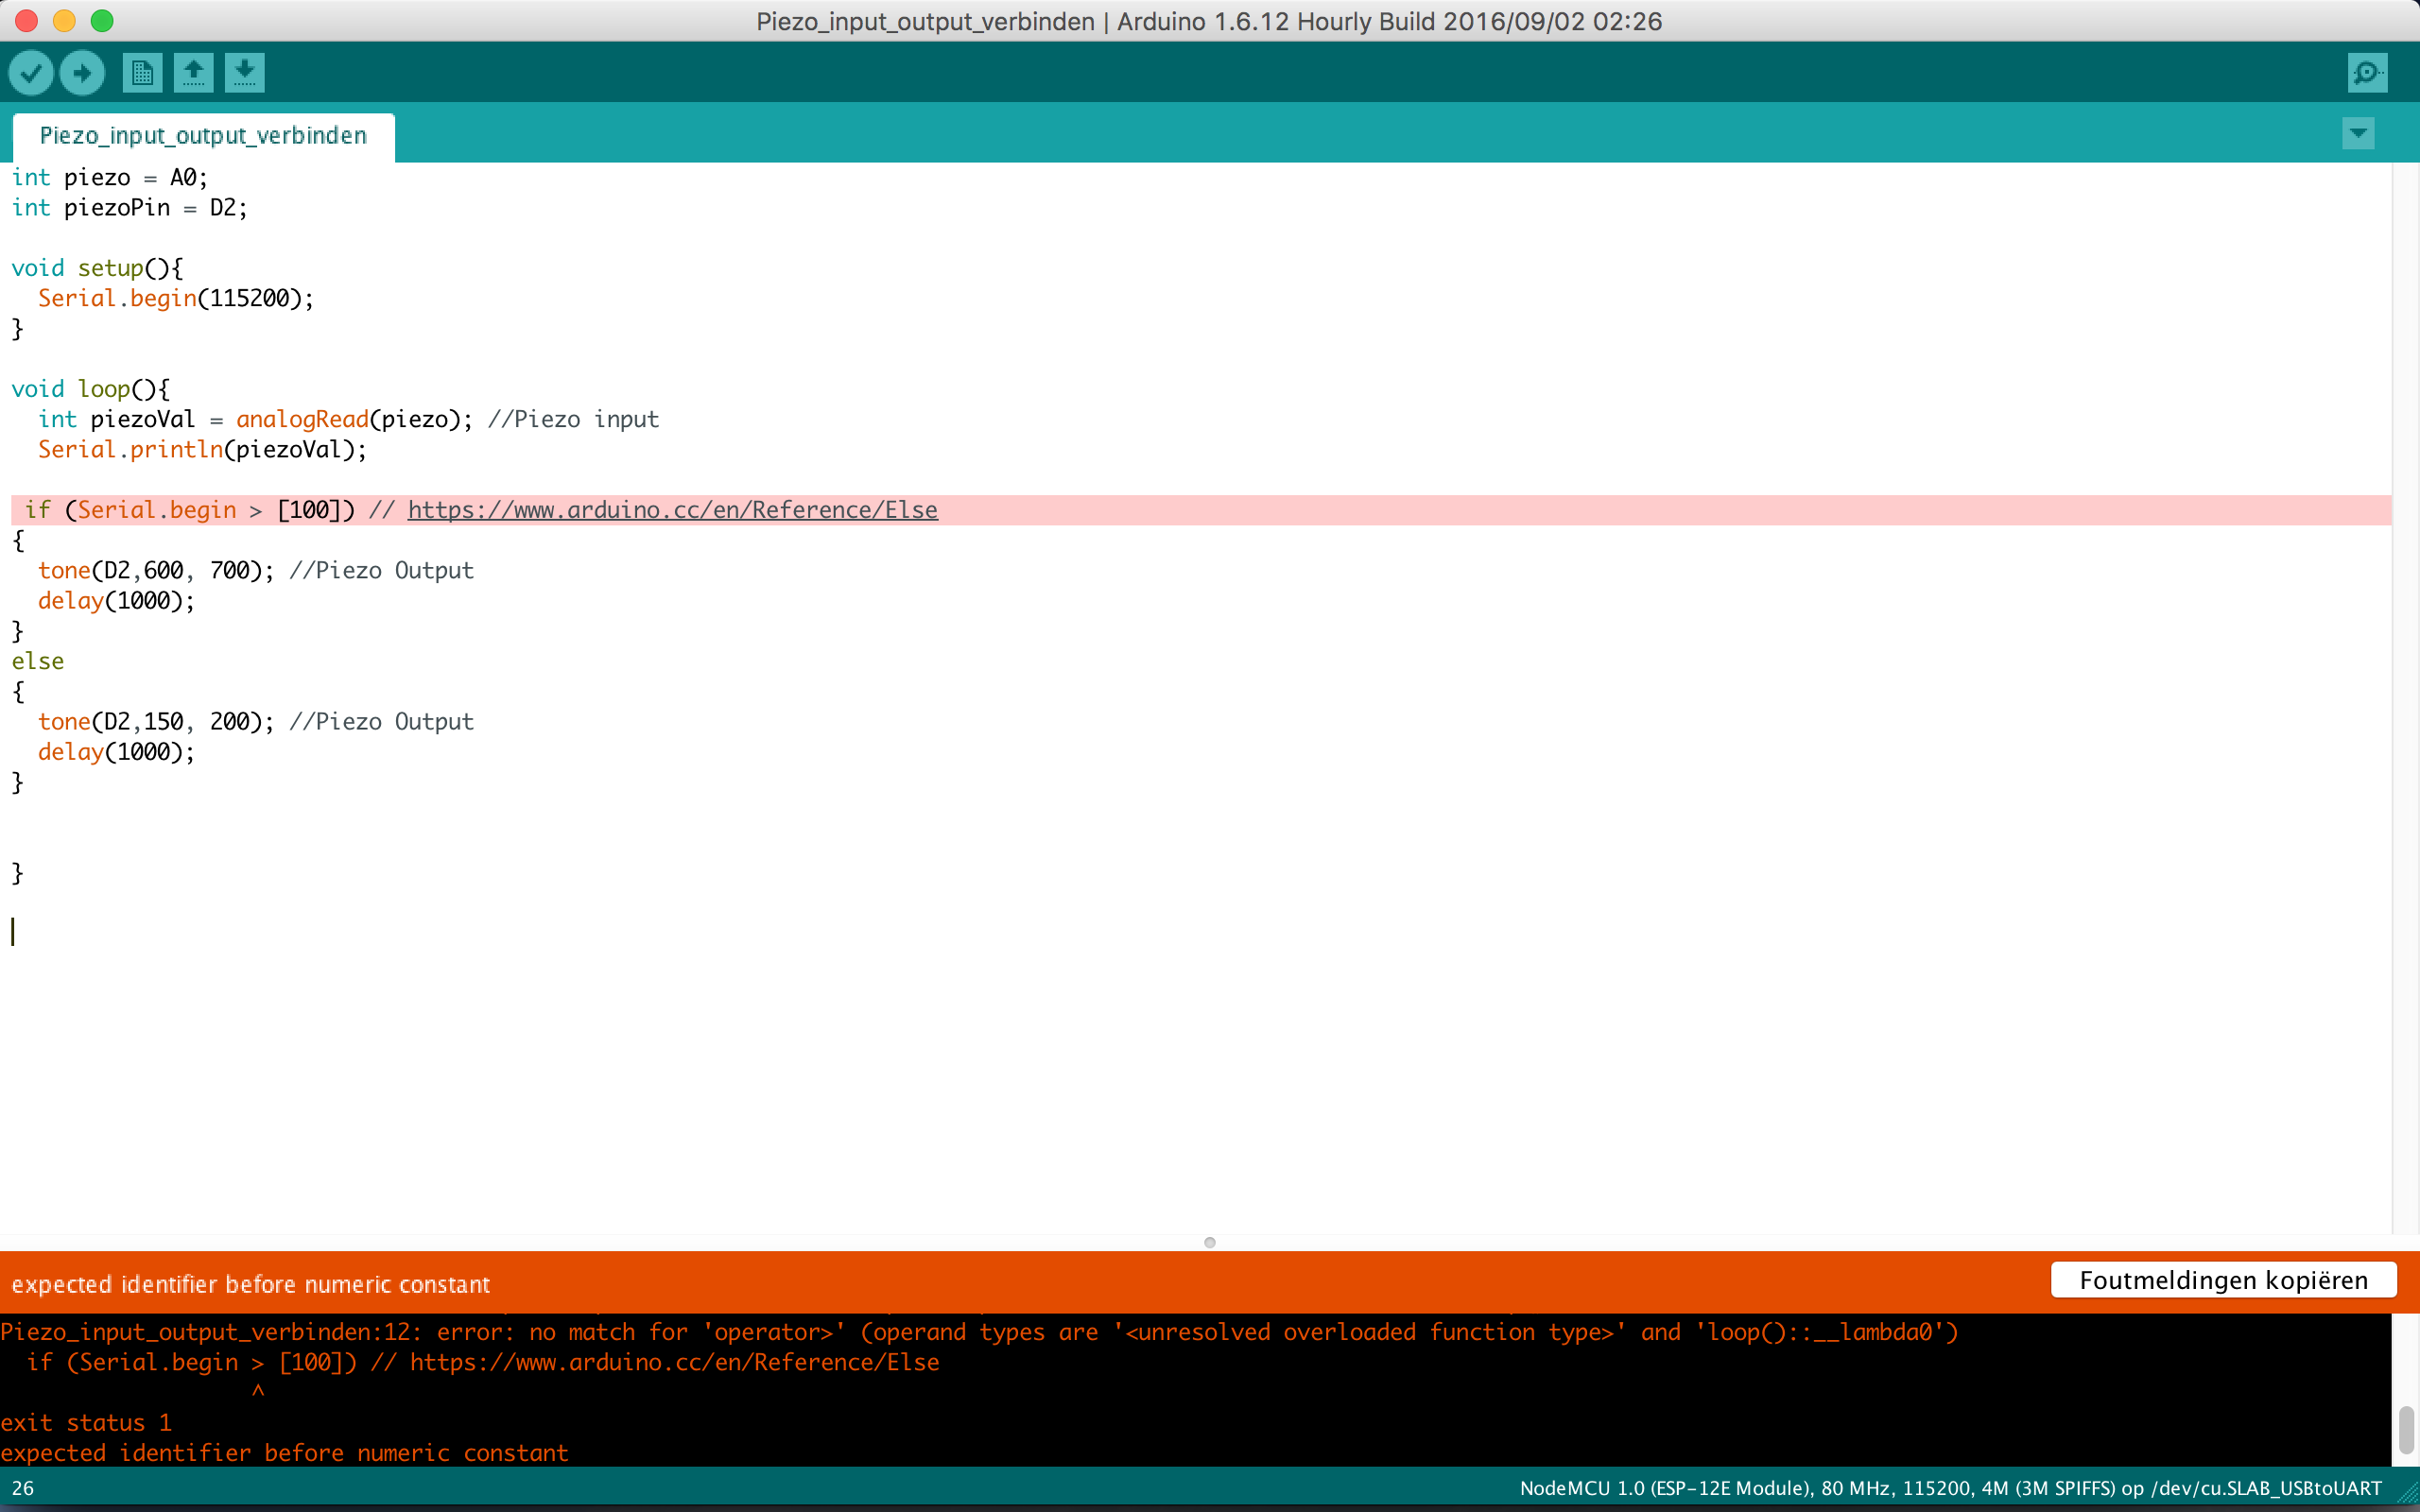This screenshot has width=2420, height=1512.
Task: Click the console output scrollbar thumb
Action: [x=2405, y=1430]
